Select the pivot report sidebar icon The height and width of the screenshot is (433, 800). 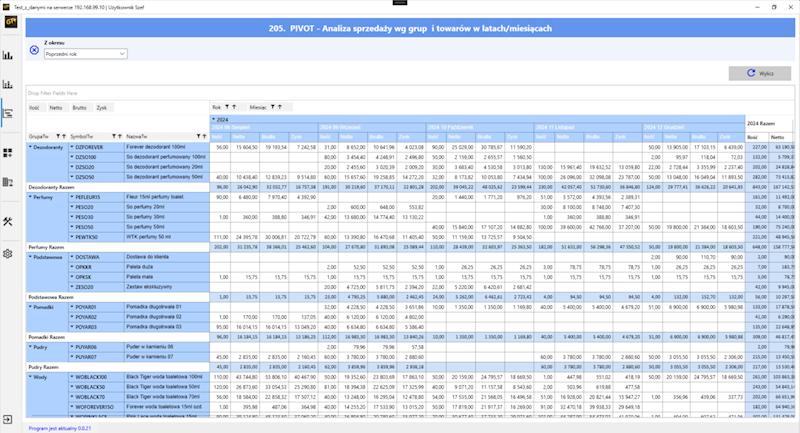pos(8,113)
